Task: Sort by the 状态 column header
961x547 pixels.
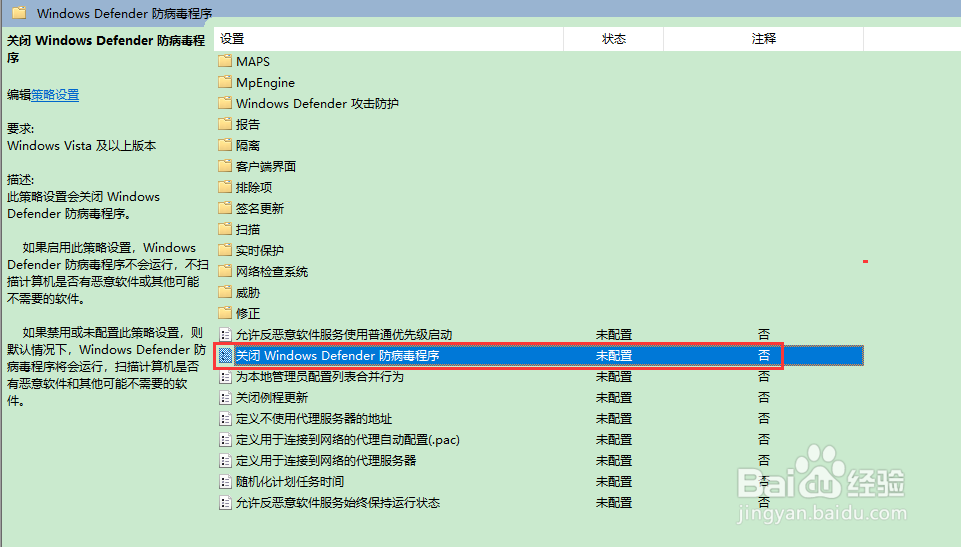Action: click(x=613, y=39)
